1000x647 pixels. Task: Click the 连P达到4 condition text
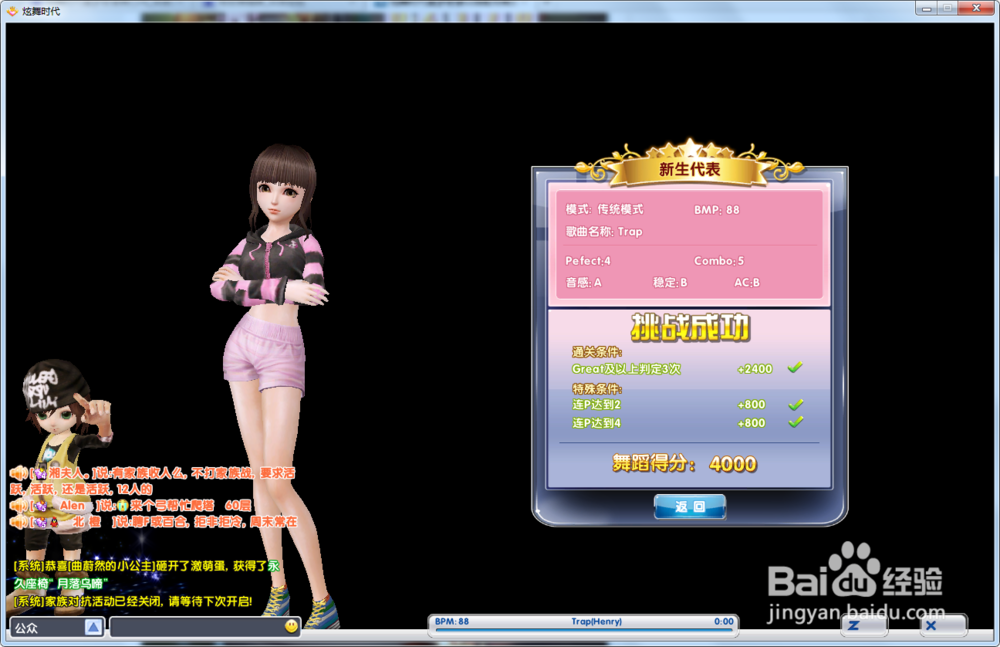click(x=596, y=423)
